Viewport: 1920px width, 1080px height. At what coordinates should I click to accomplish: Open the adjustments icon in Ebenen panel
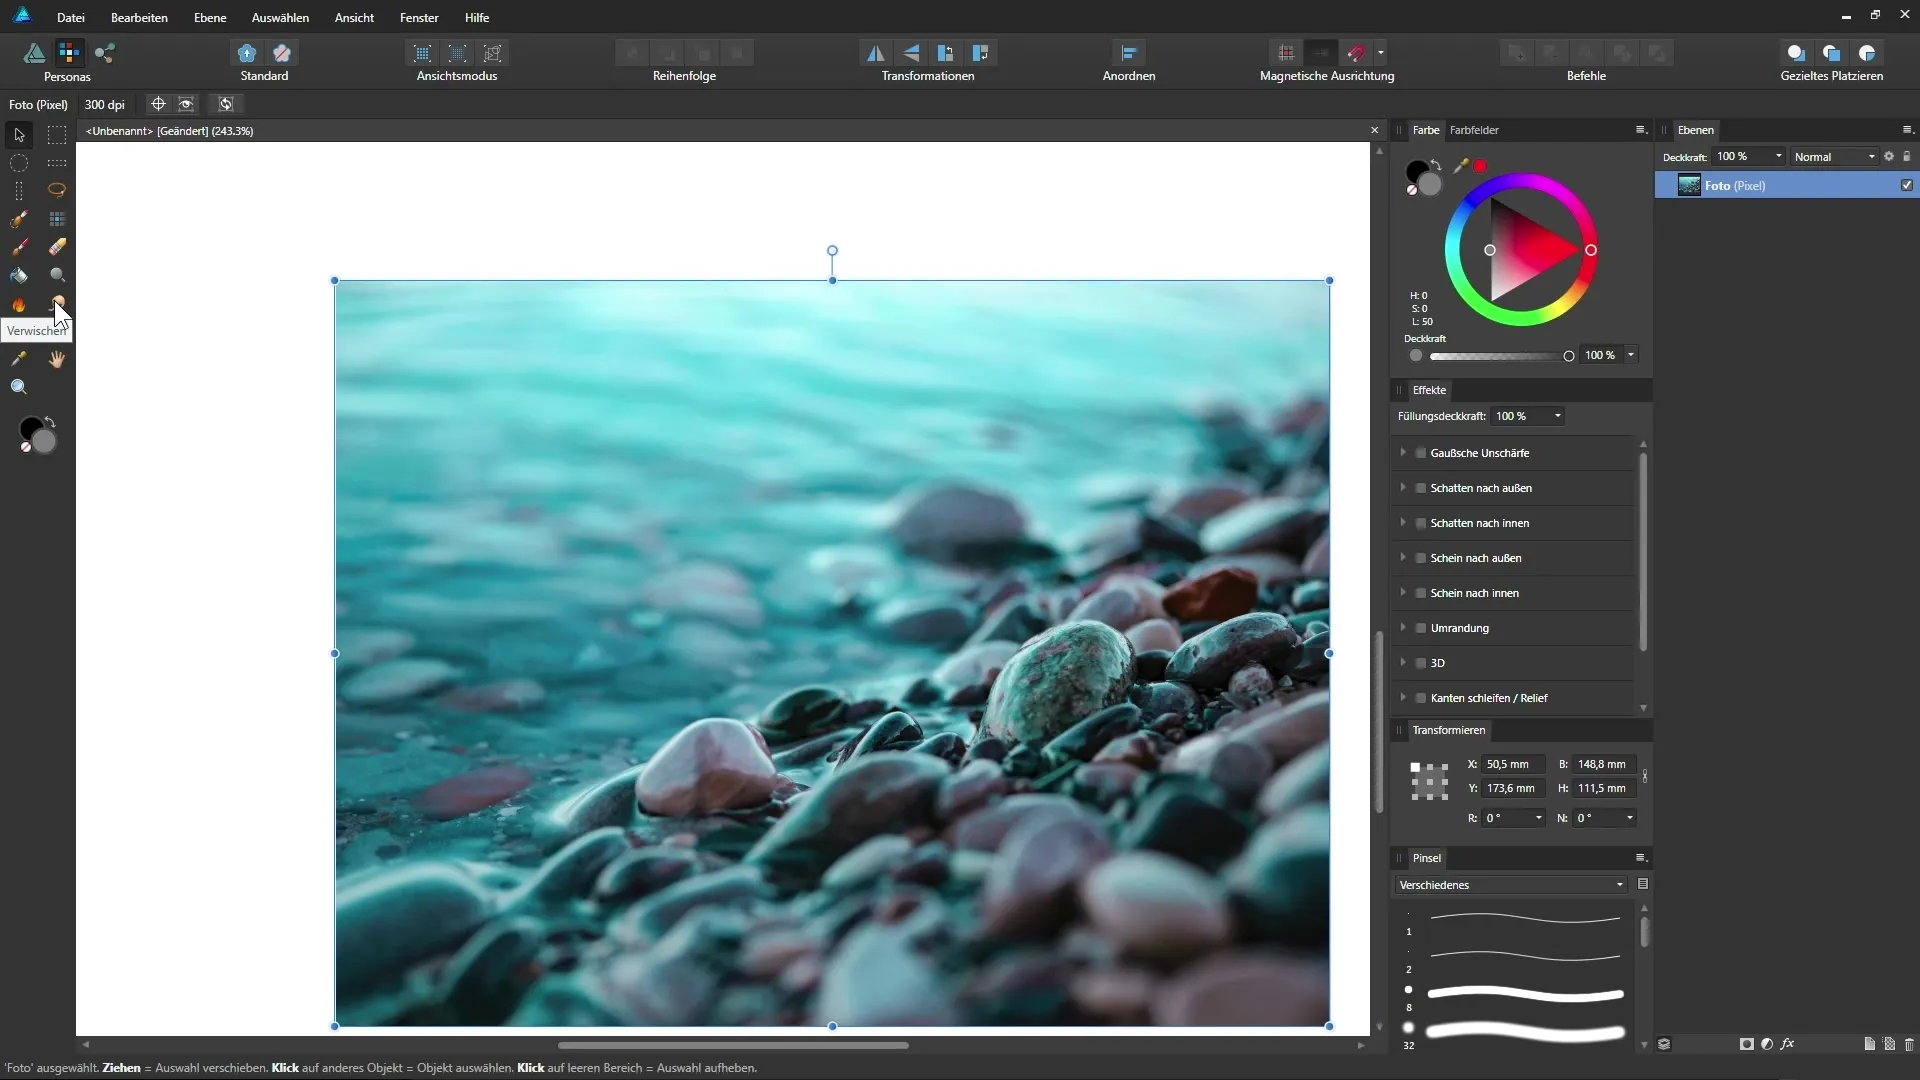tap(1767, 1044)
